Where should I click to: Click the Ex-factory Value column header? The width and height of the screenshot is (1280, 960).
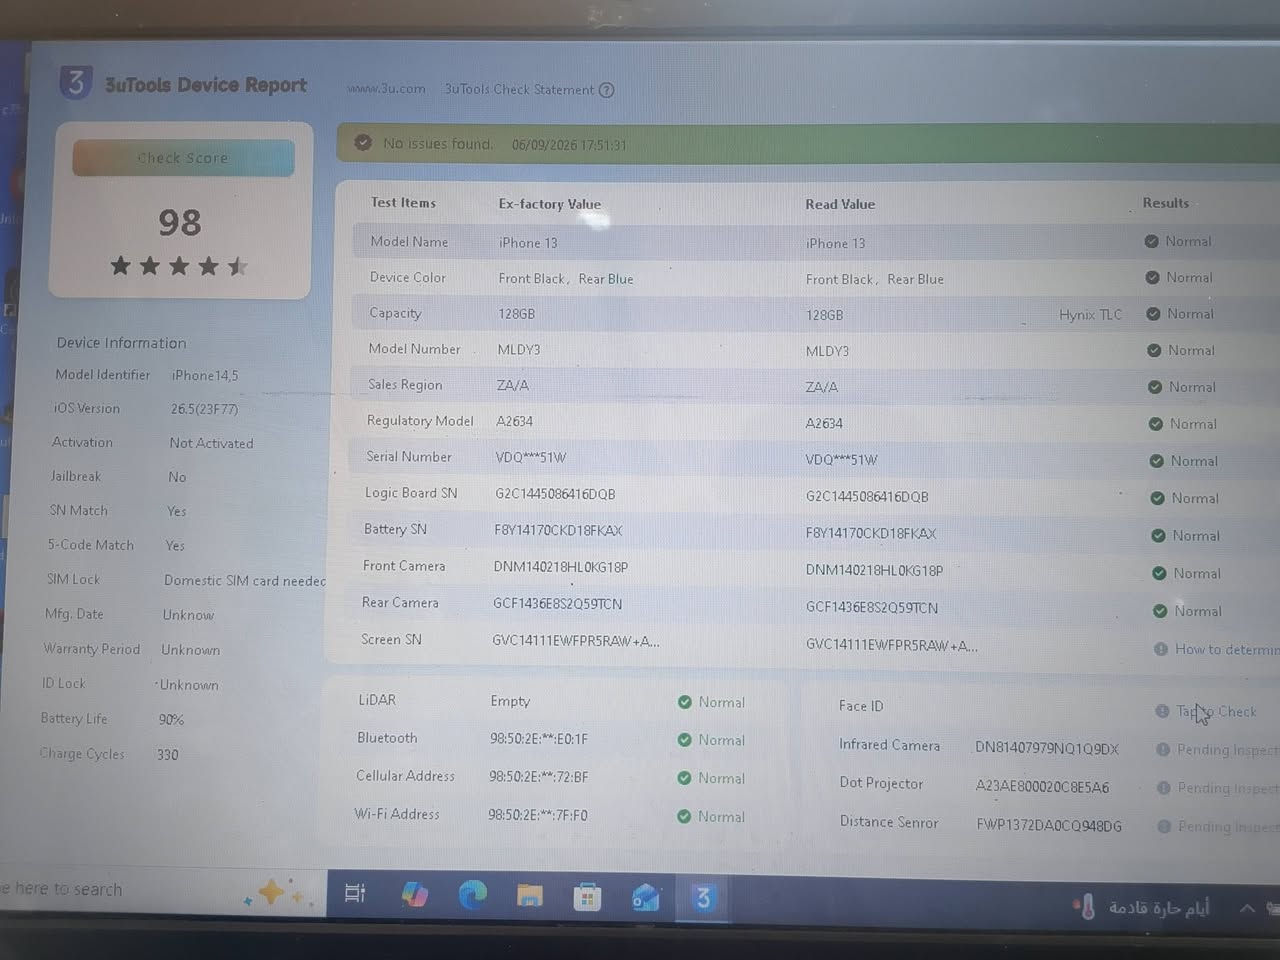pyautogui.click(x=550, y=204)
